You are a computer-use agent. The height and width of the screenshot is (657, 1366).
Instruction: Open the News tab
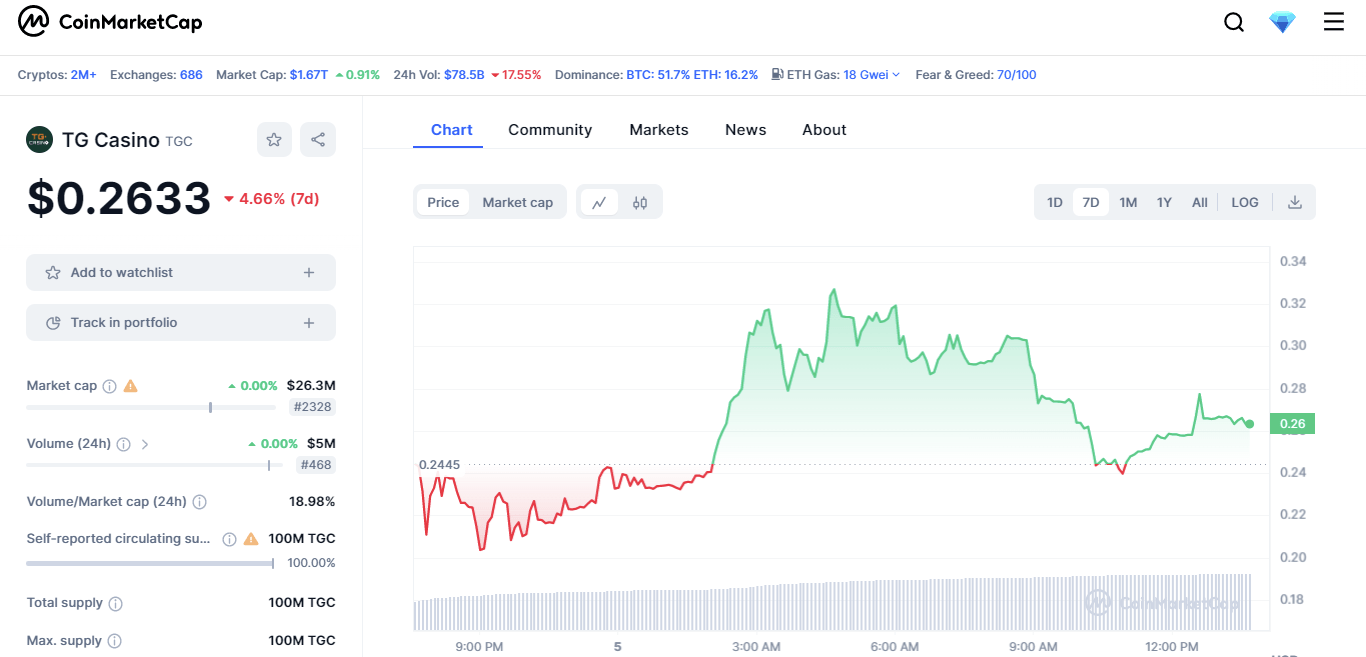tap(746, 130)
